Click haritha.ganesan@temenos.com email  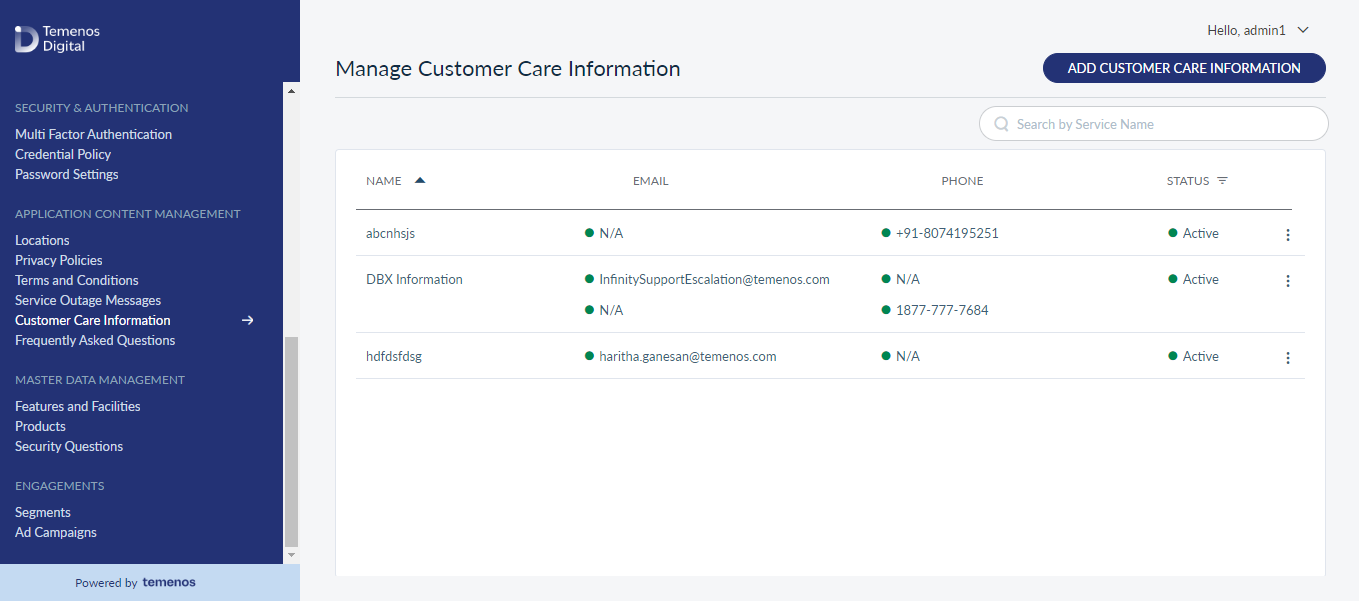[x=688, y=356]
